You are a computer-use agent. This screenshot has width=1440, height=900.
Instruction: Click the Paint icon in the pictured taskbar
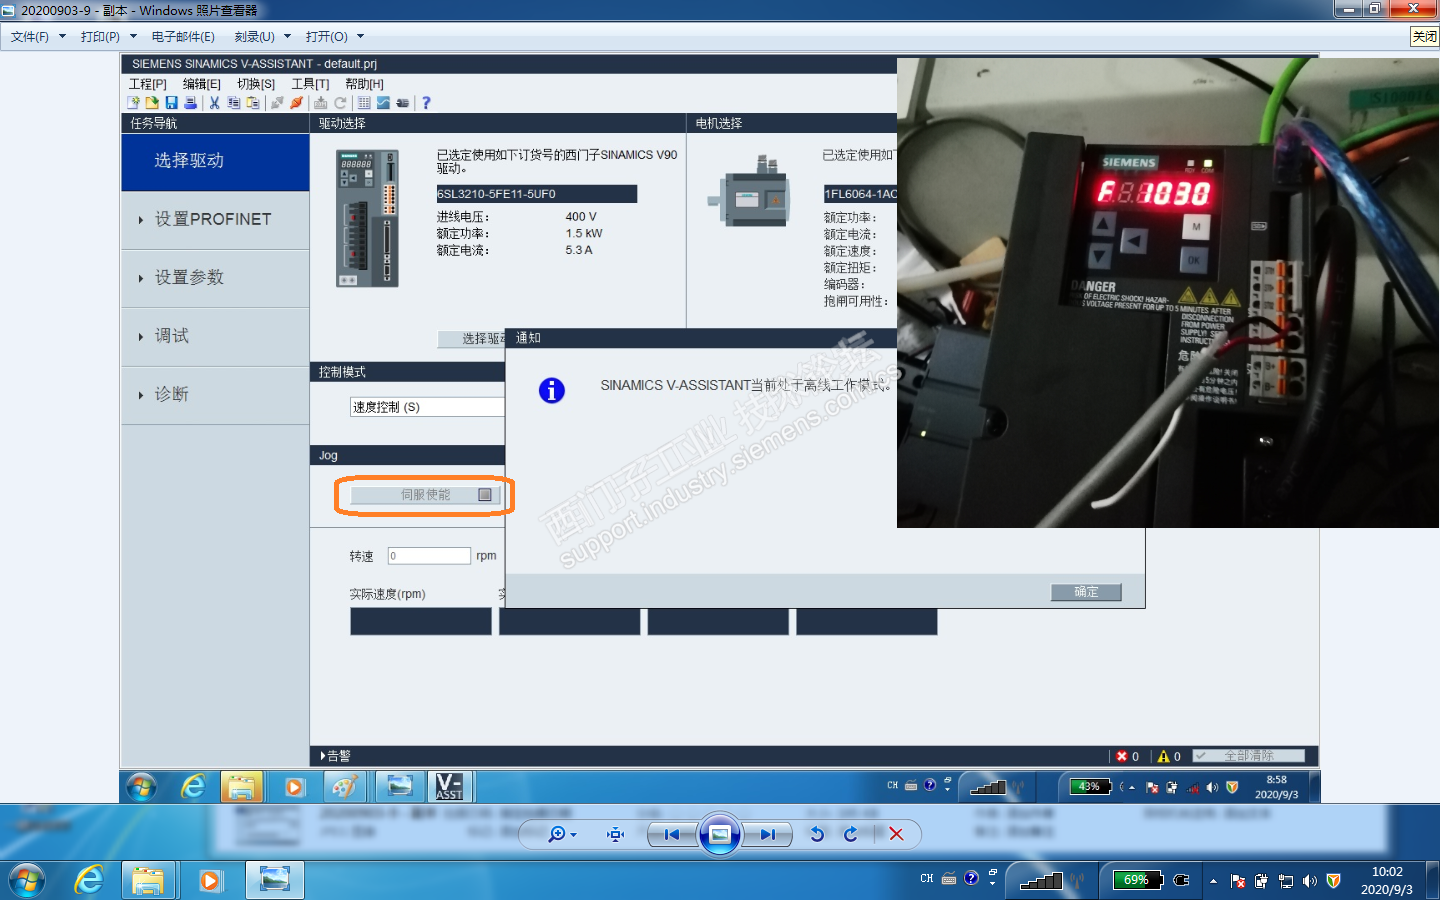coord(345,787)
